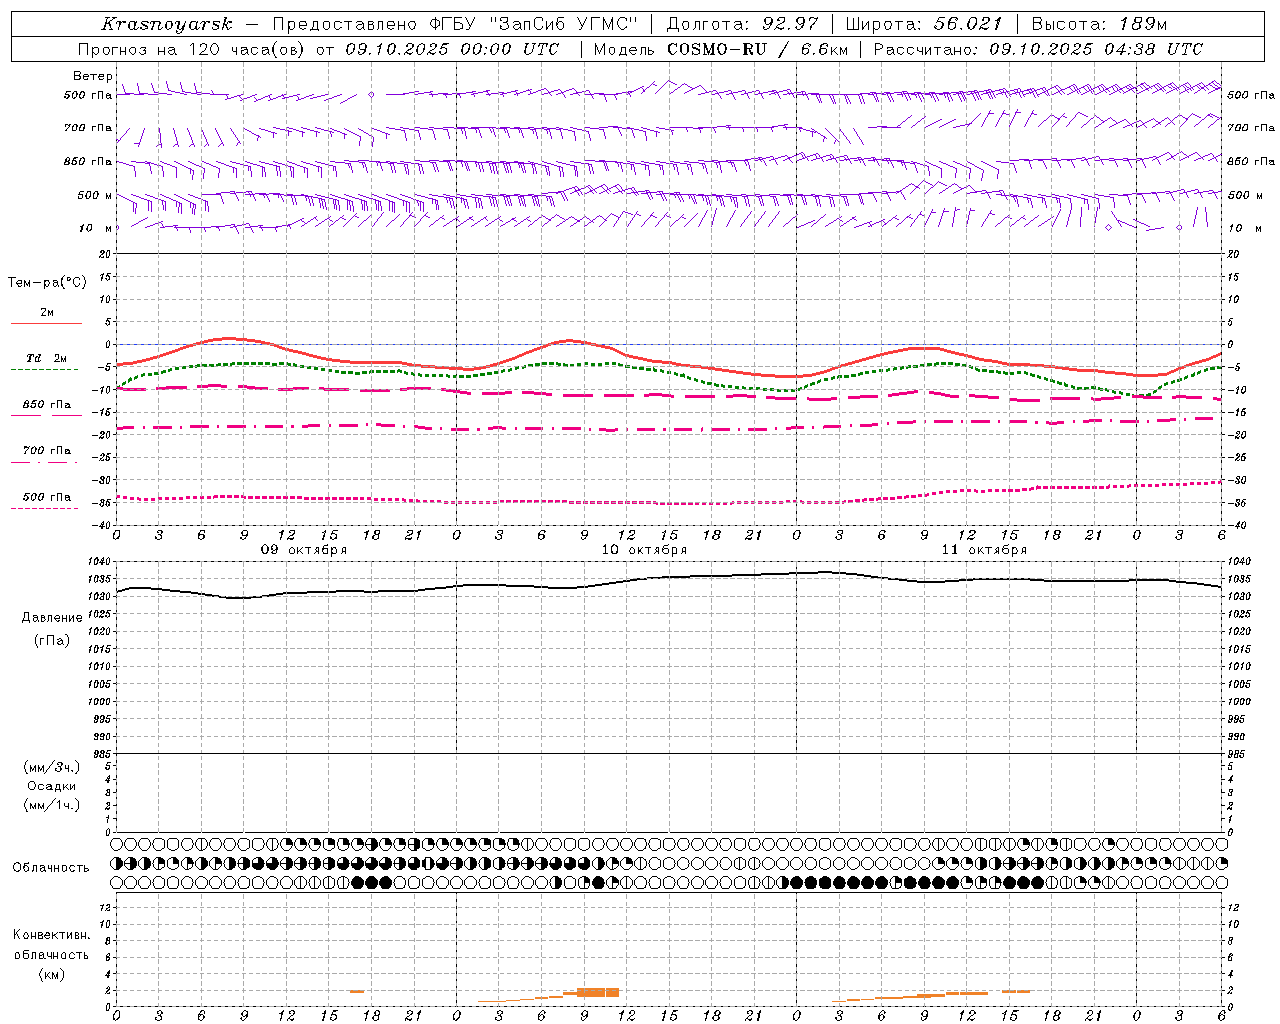Select the Прогноз на 120 часа(ов) text

pos(192,49)
